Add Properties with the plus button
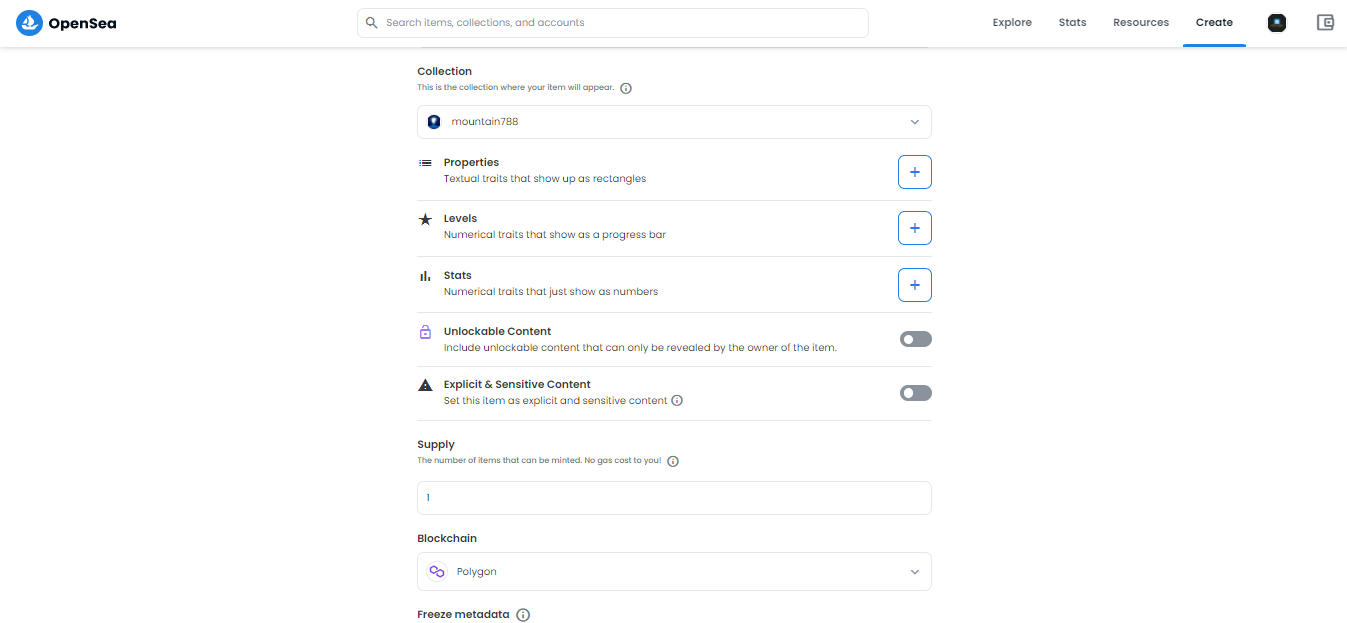 914,172
